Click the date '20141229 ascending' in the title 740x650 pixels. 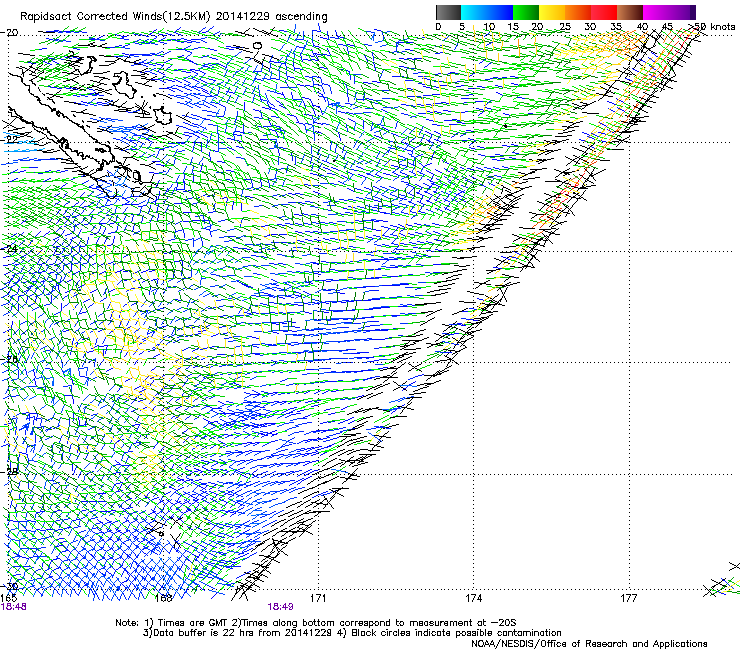tap(271, 17)
